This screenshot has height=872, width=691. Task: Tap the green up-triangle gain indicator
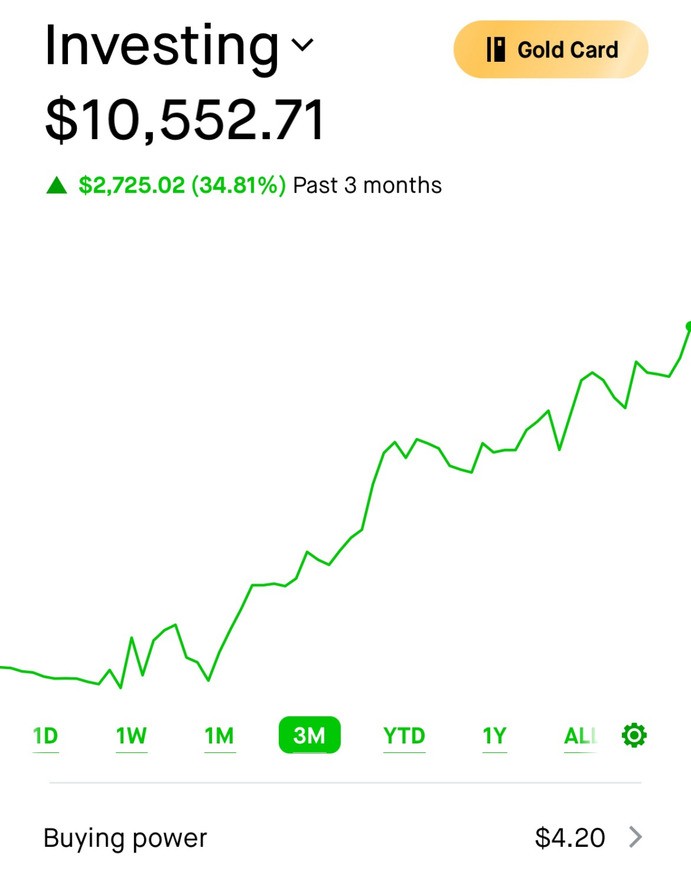(x=57, y=185)
